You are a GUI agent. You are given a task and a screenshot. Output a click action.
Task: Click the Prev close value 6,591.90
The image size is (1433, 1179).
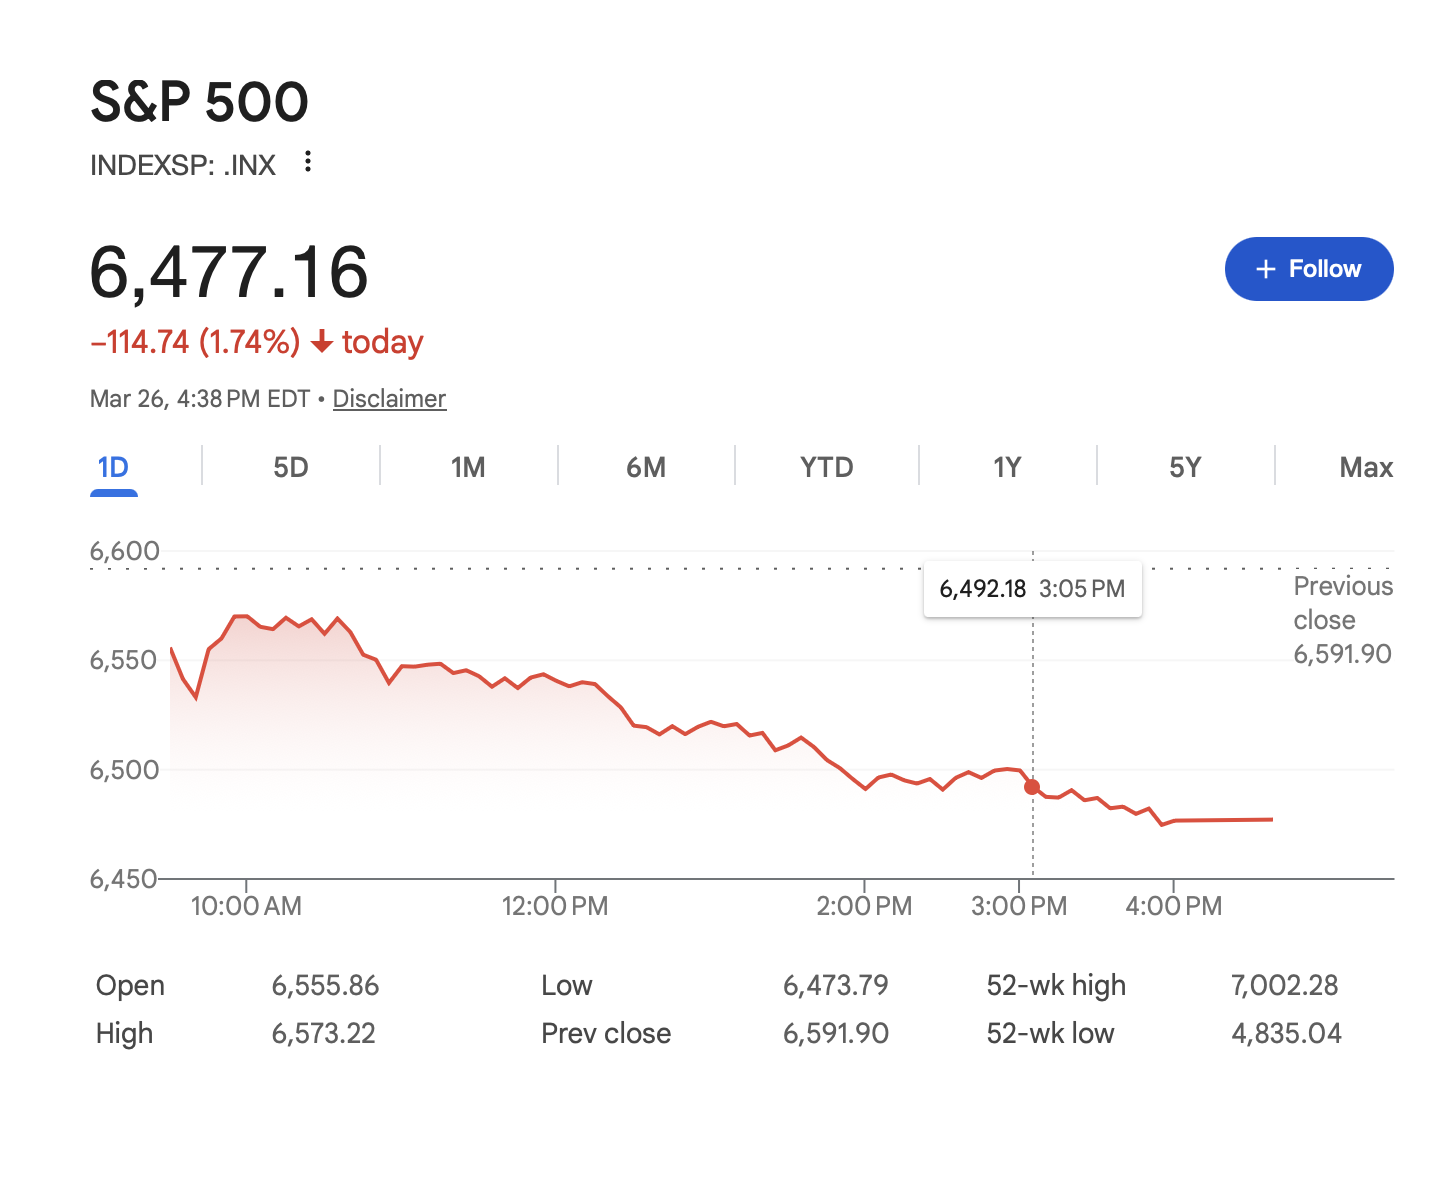tap(836, 1033)
